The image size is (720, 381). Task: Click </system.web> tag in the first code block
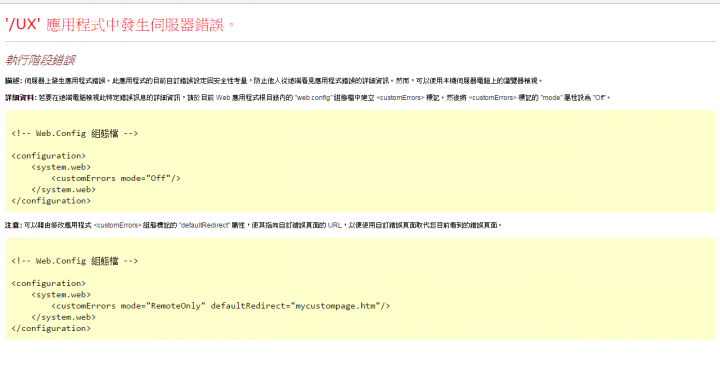click(63, 190)
